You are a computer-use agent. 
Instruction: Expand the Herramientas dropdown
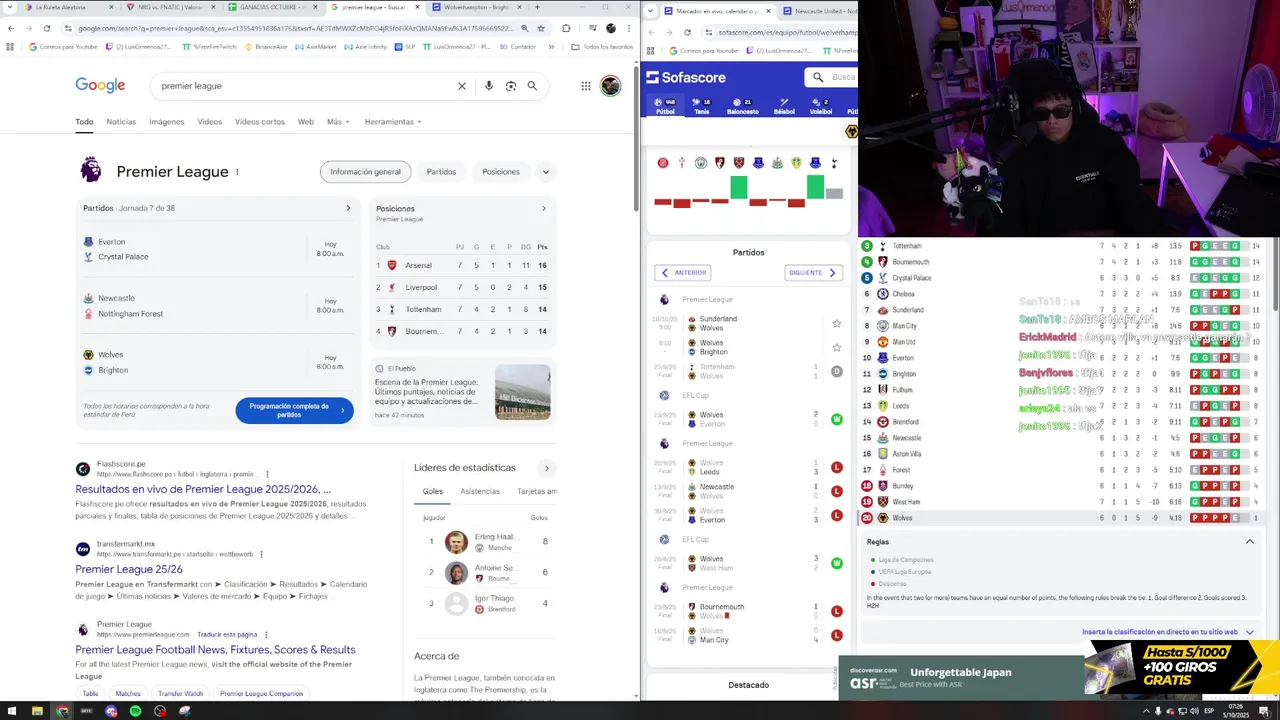393,122
